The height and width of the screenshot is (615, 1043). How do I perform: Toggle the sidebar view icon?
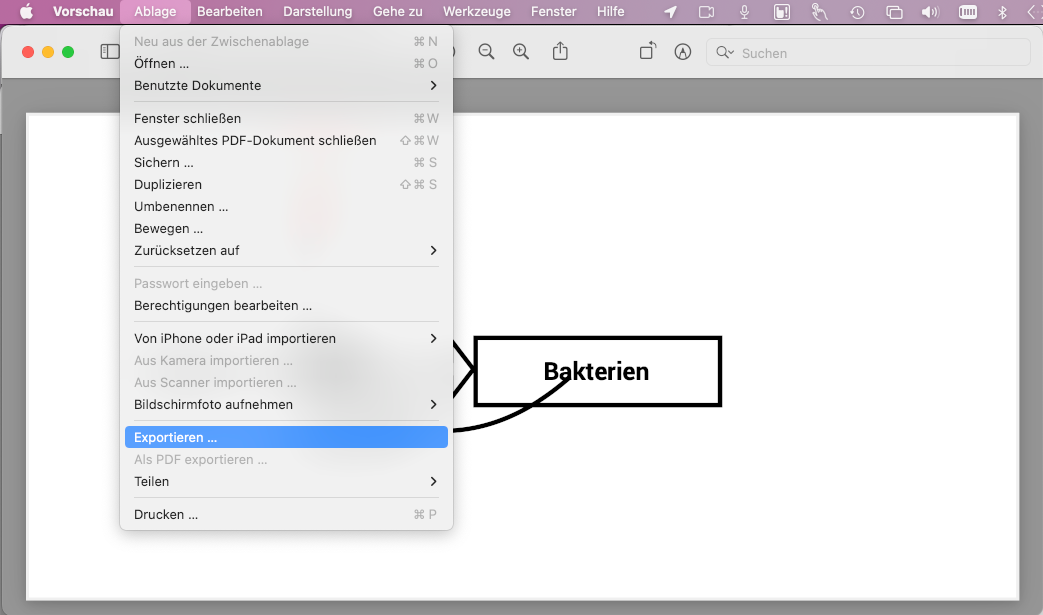[x=109, y=52]
